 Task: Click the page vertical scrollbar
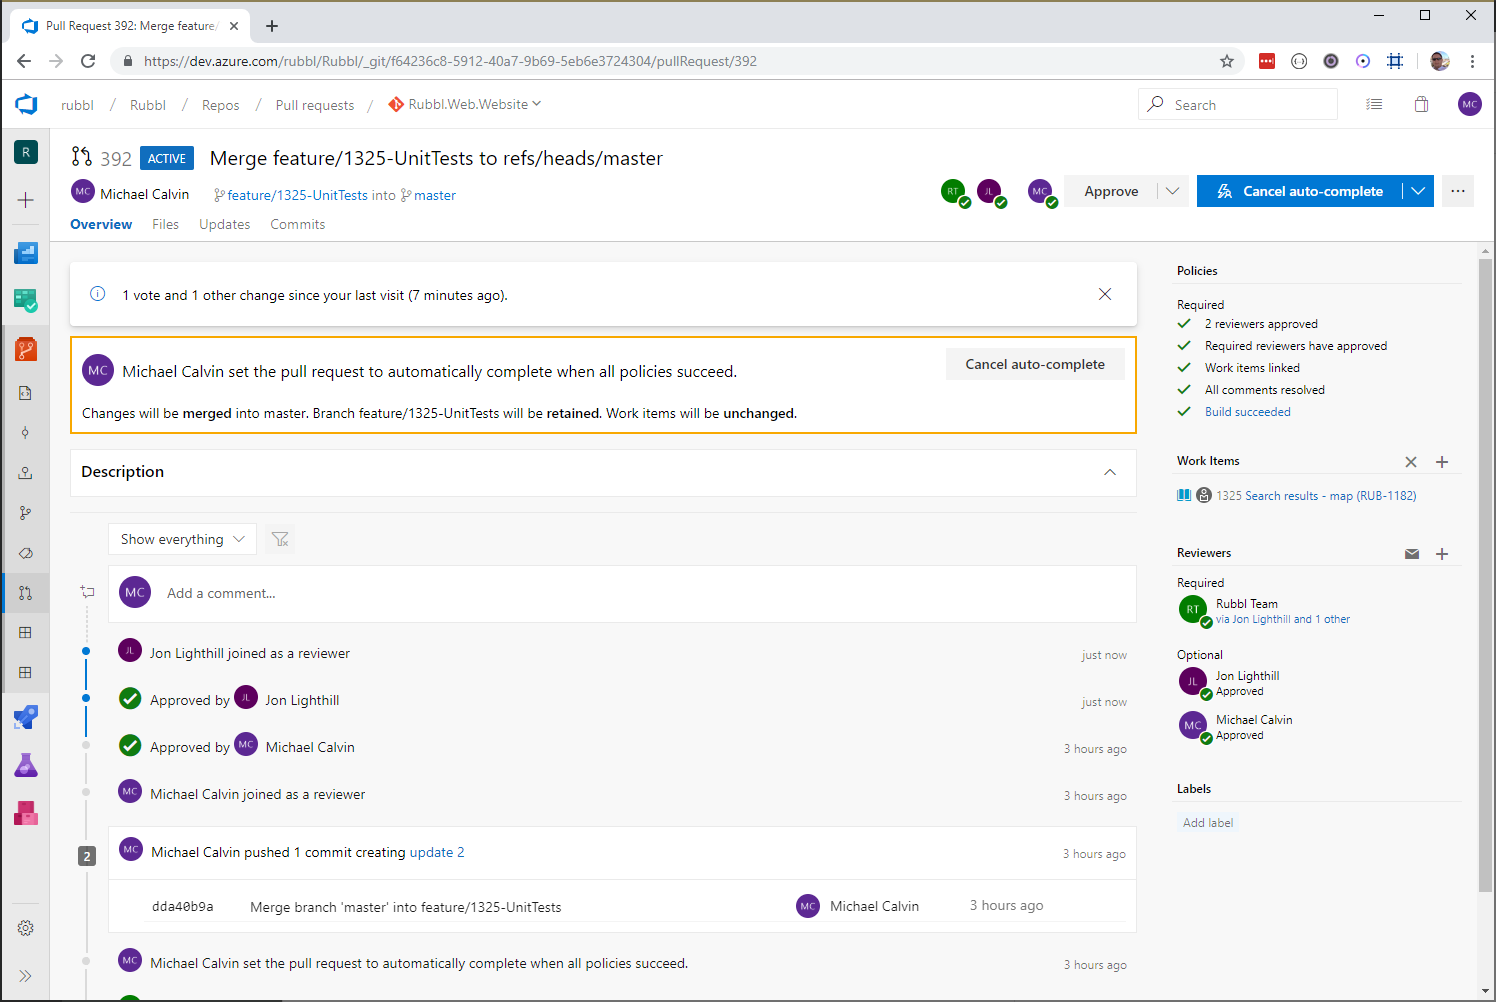tap(1485, 575)
